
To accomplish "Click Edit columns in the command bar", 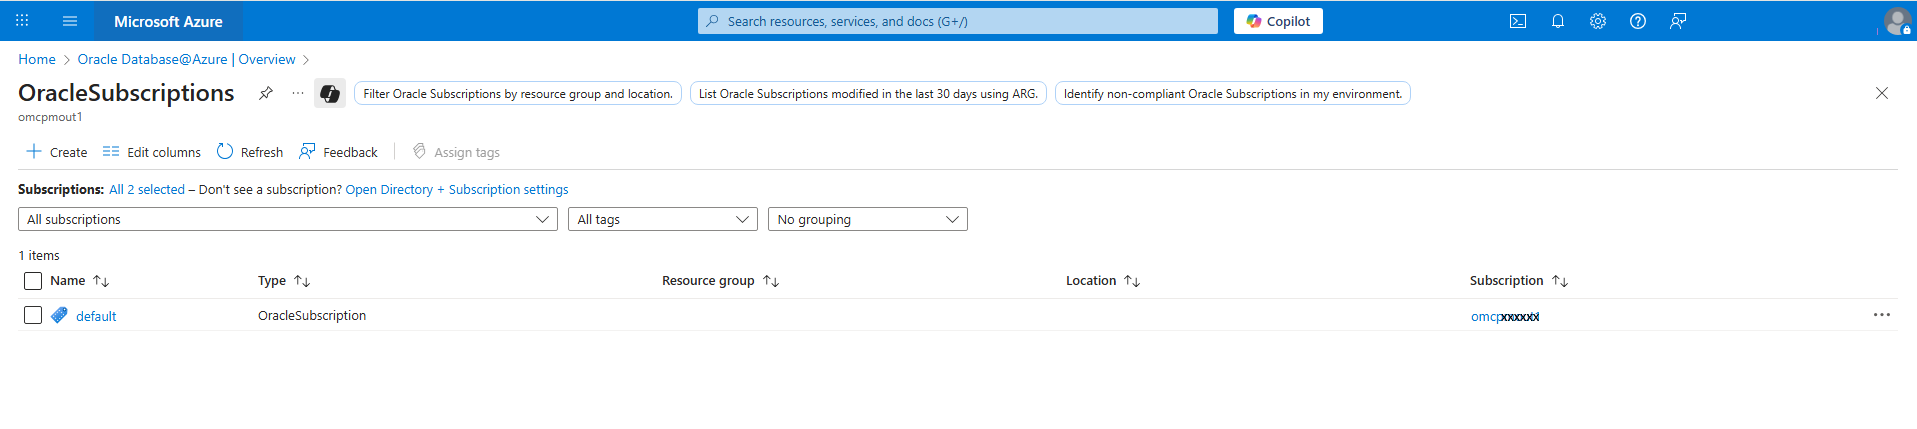I will [x=152, y=152].
